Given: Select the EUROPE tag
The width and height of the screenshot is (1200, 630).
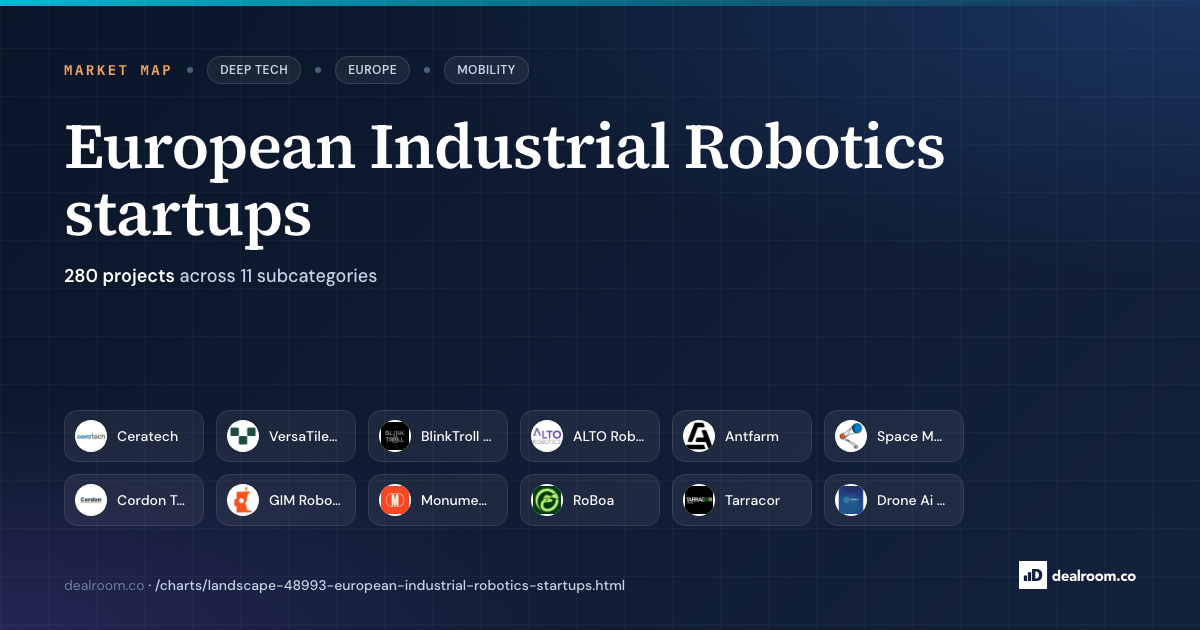Looking at the screenshot, I should point(372,70).
